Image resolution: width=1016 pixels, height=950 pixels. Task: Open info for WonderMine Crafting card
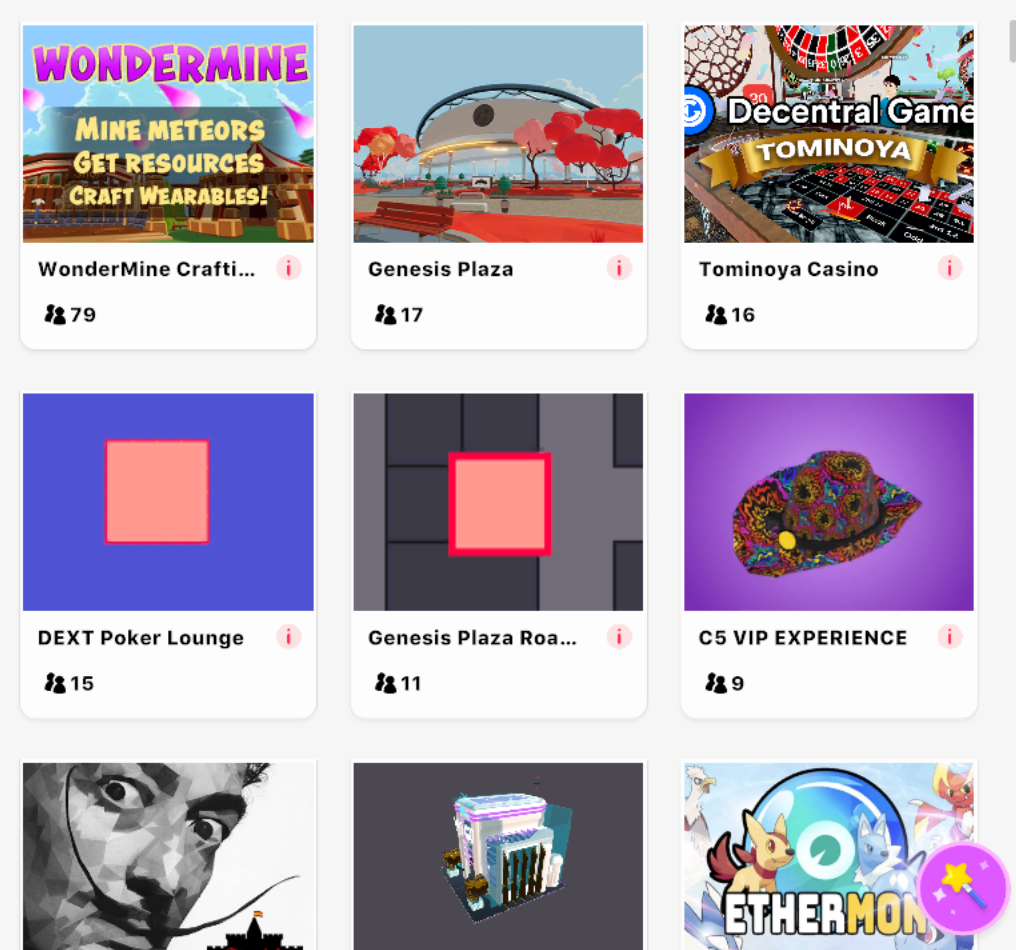coord(288,268)
